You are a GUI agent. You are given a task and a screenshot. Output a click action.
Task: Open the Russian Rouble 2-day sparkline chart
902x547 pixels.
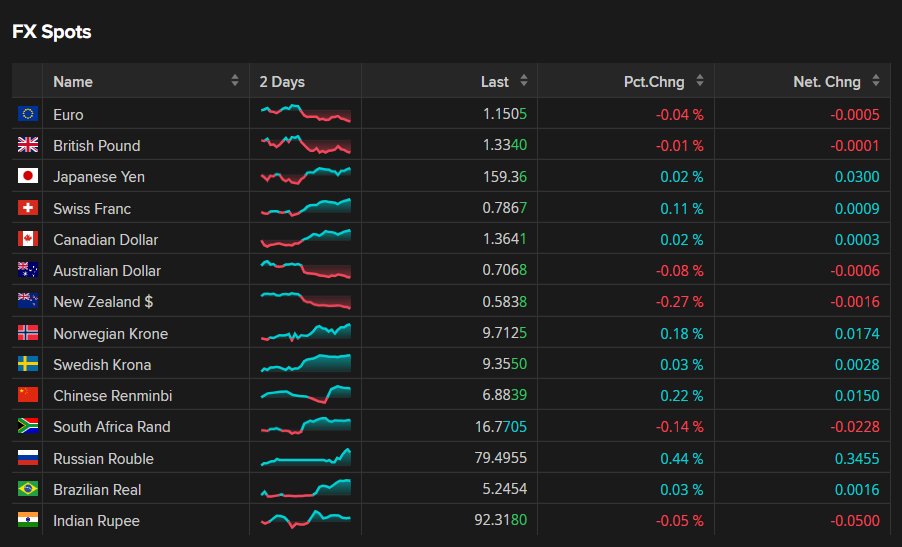pyautogui.click(x=305, y=457)
